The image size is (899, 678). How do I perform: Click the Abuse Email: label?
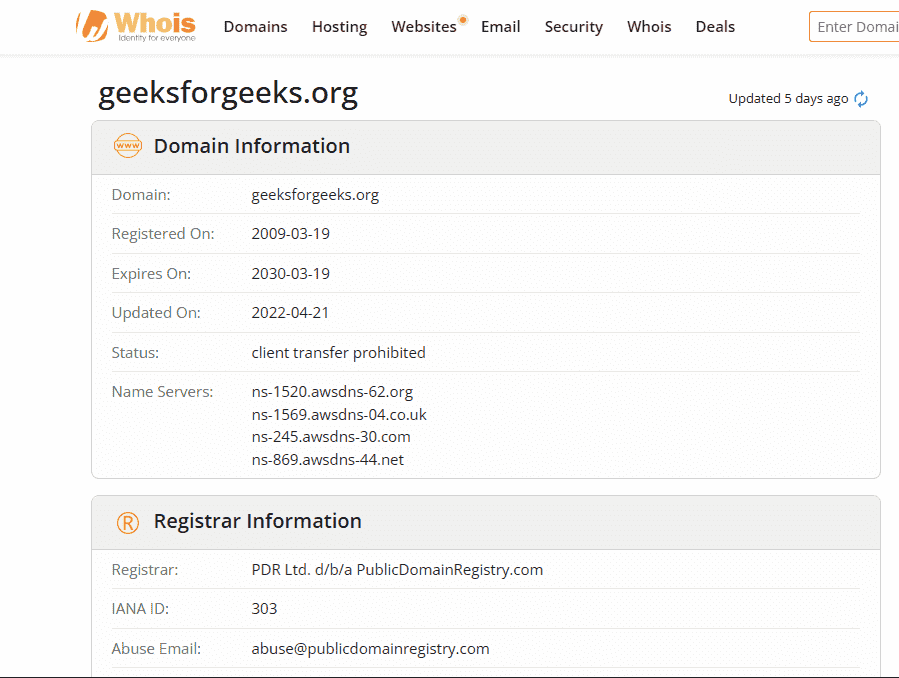pos(157,649)
